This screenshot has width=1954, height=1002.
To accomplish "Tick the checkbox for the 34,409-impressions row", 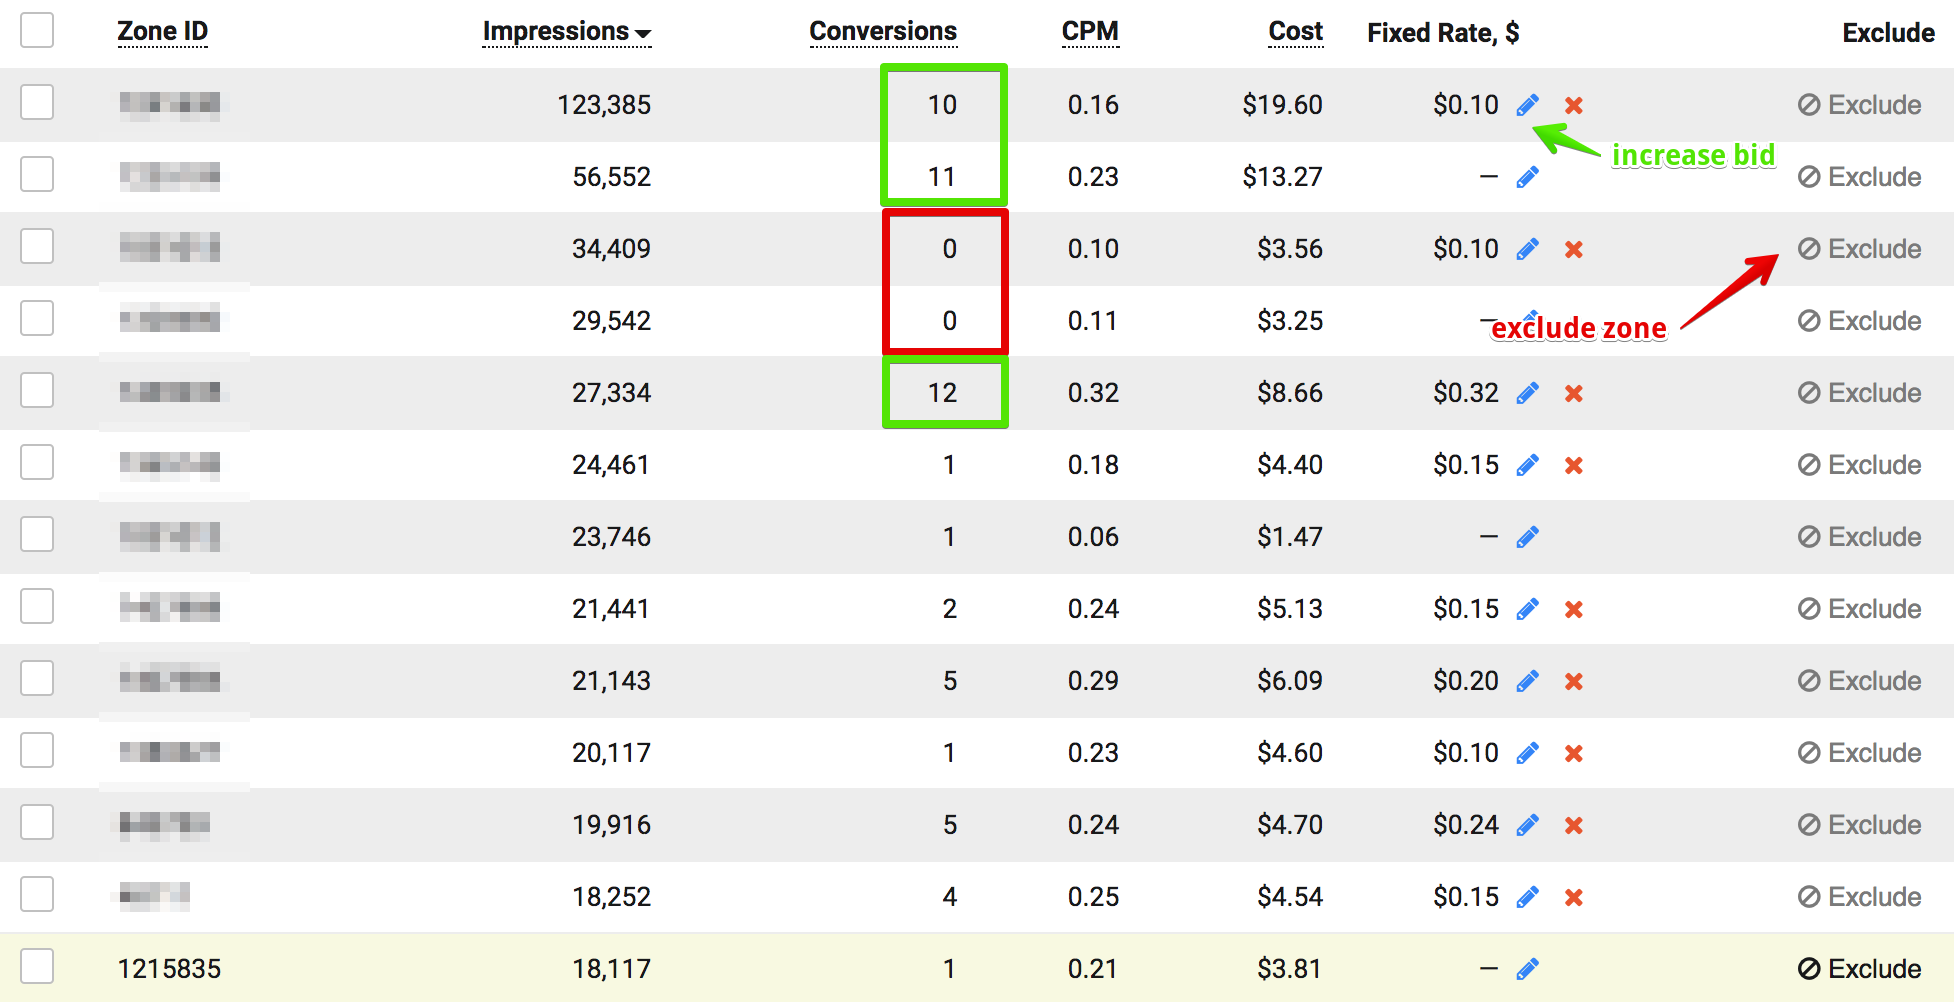I will (37, 246).
